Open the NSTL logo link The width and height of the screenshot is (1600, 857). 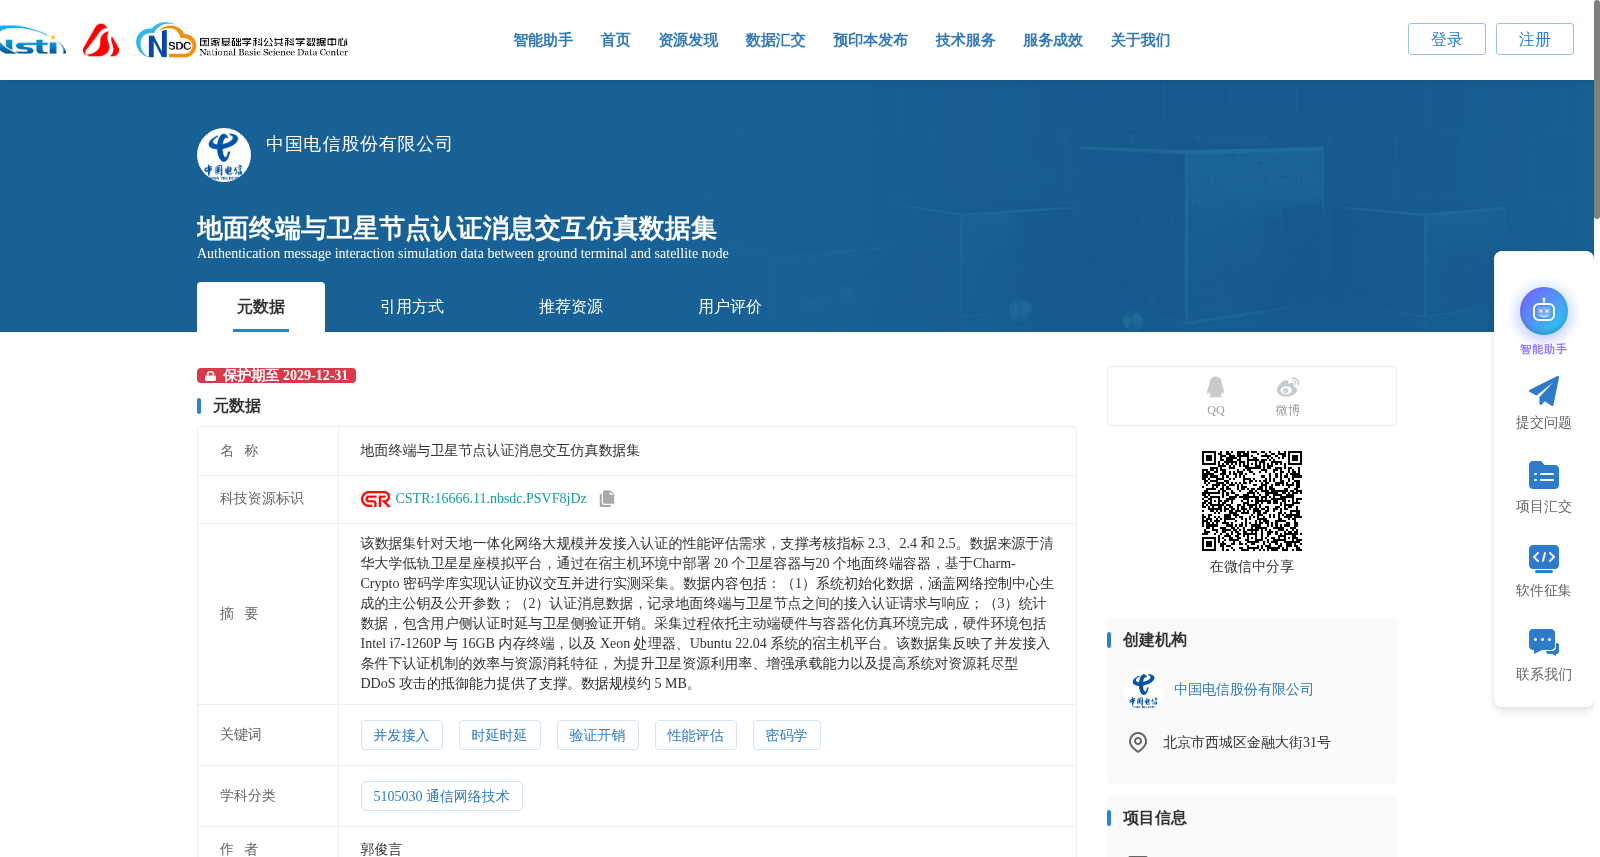(x=32, y=41)
